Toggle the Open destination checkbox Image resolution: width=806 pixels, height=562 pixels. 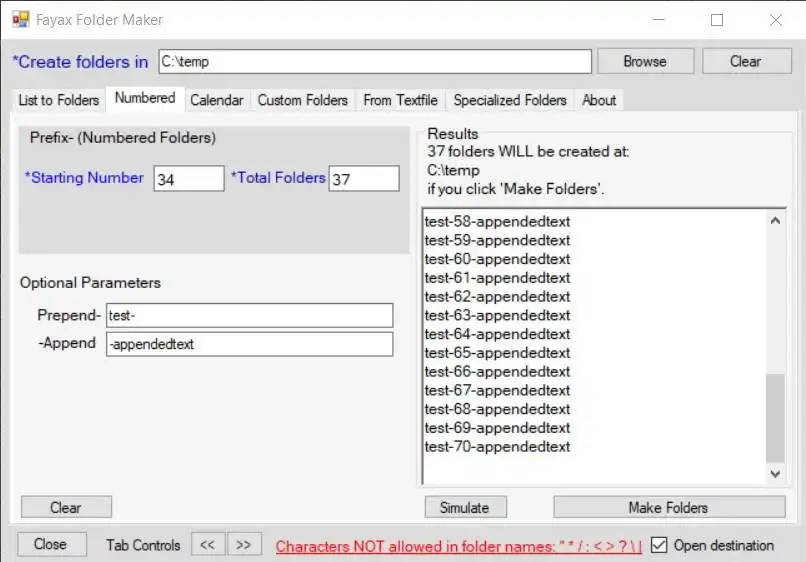coord(659,545)
